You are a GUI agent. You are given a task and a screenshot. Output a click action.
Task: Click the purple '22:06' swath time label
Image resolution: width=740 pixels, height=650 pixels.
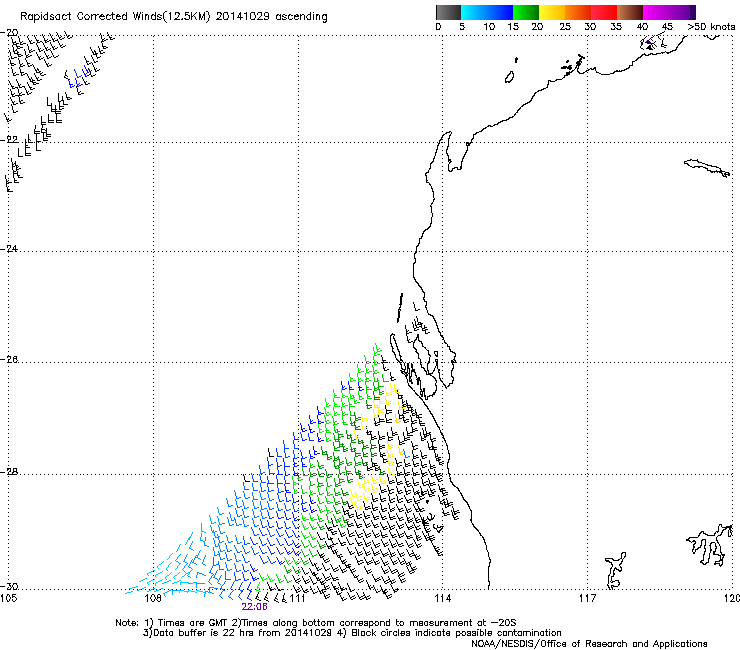coord(254,607)
